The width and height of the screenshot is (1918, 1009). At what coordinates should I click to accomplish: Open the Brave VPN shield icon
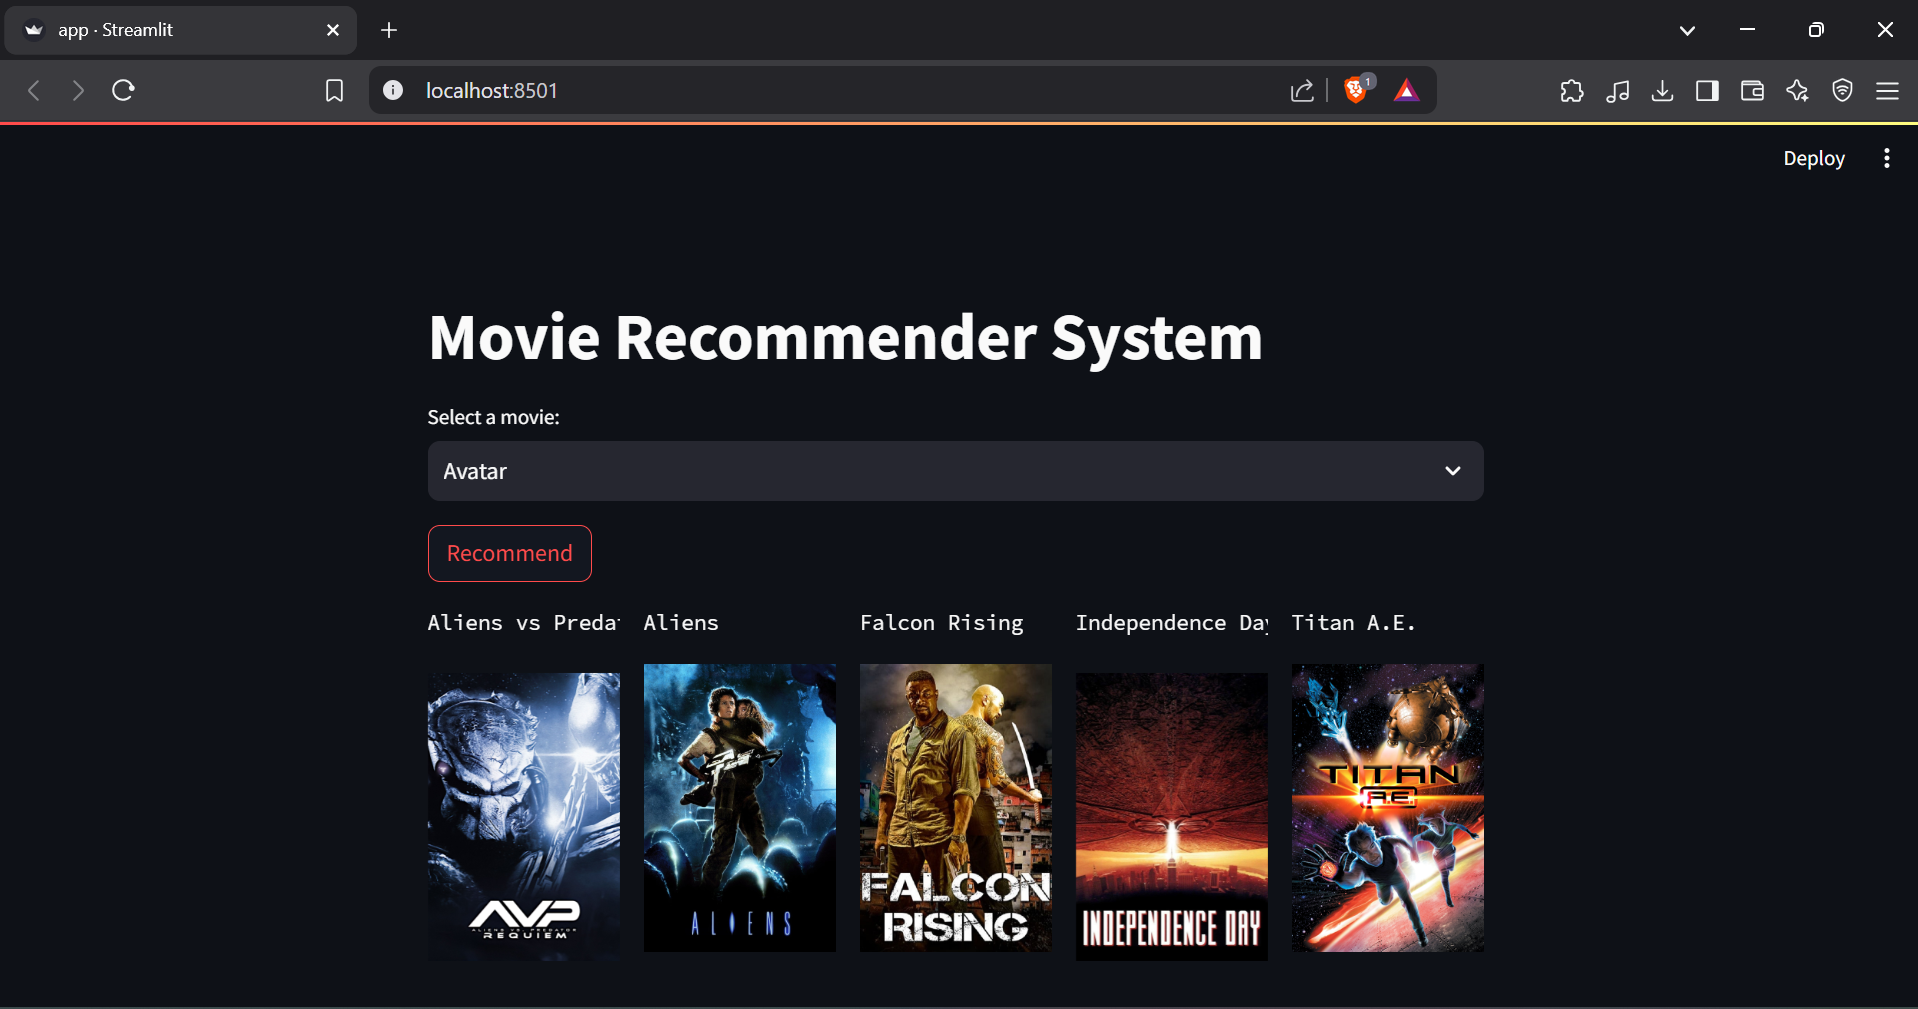(x=1842, y=91)
